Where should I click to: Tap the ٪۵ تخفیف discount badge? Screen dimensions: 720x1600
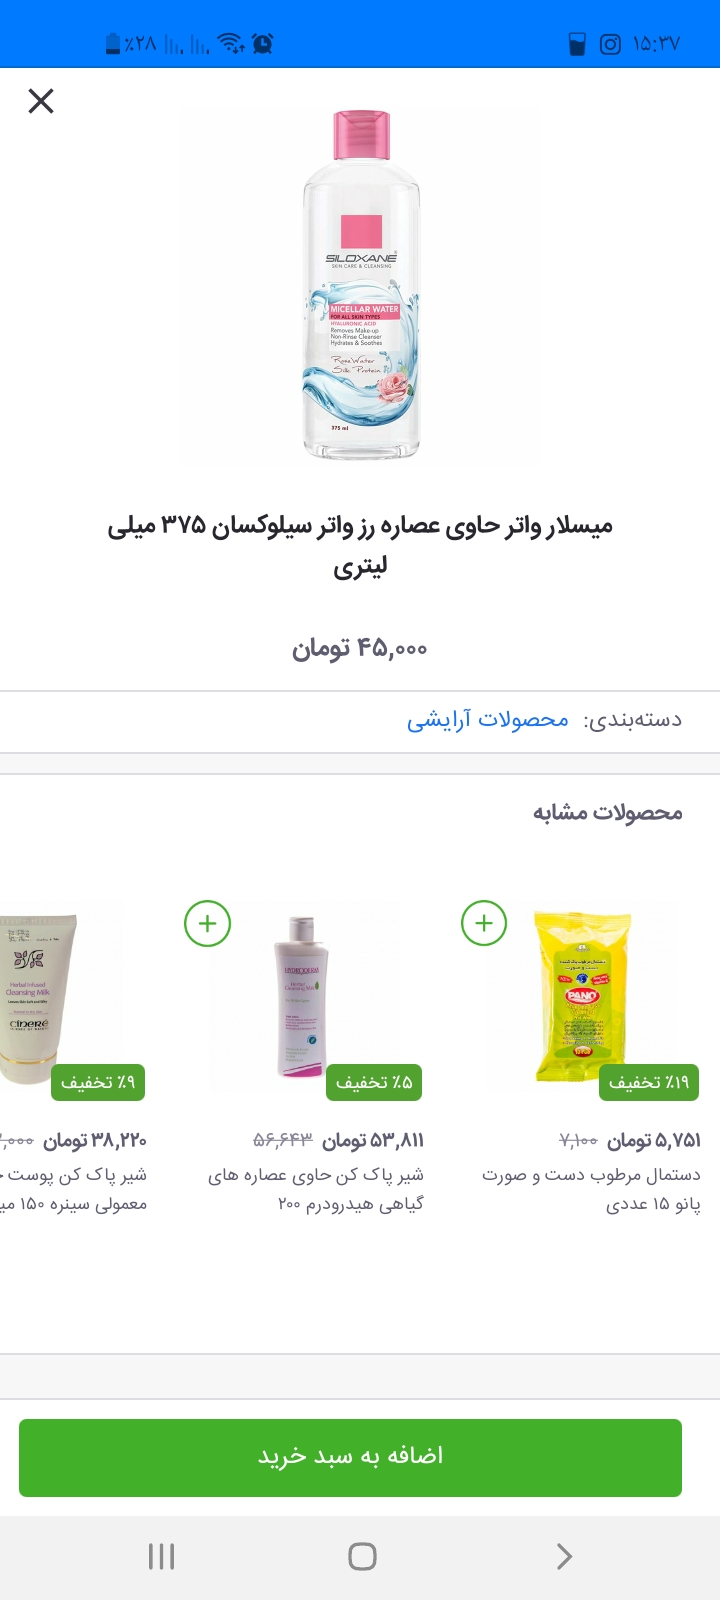tap(374, 1082)
